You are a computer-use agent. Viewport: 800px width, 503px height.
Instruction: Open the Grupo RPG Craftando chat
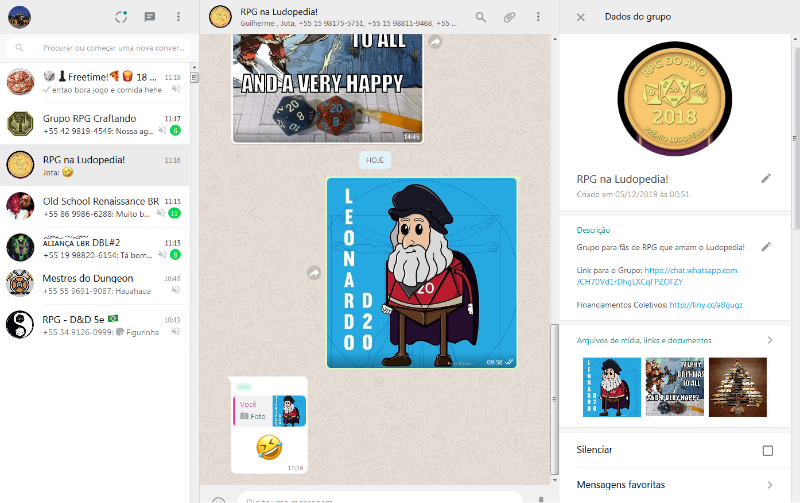pyautogui.click(x=95, y=124)
